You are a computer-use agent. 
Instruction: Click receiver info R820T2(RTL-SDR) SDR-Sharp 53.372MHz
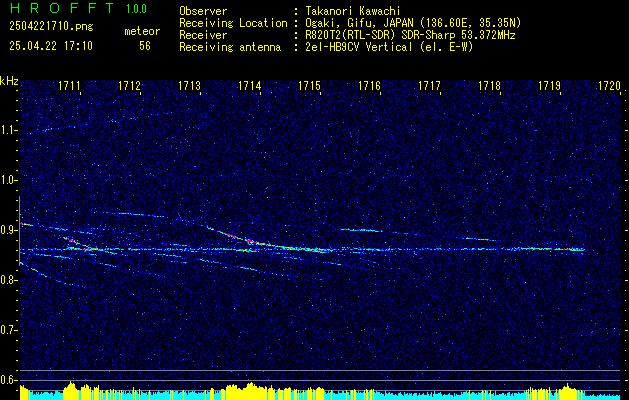pos(410,35)
